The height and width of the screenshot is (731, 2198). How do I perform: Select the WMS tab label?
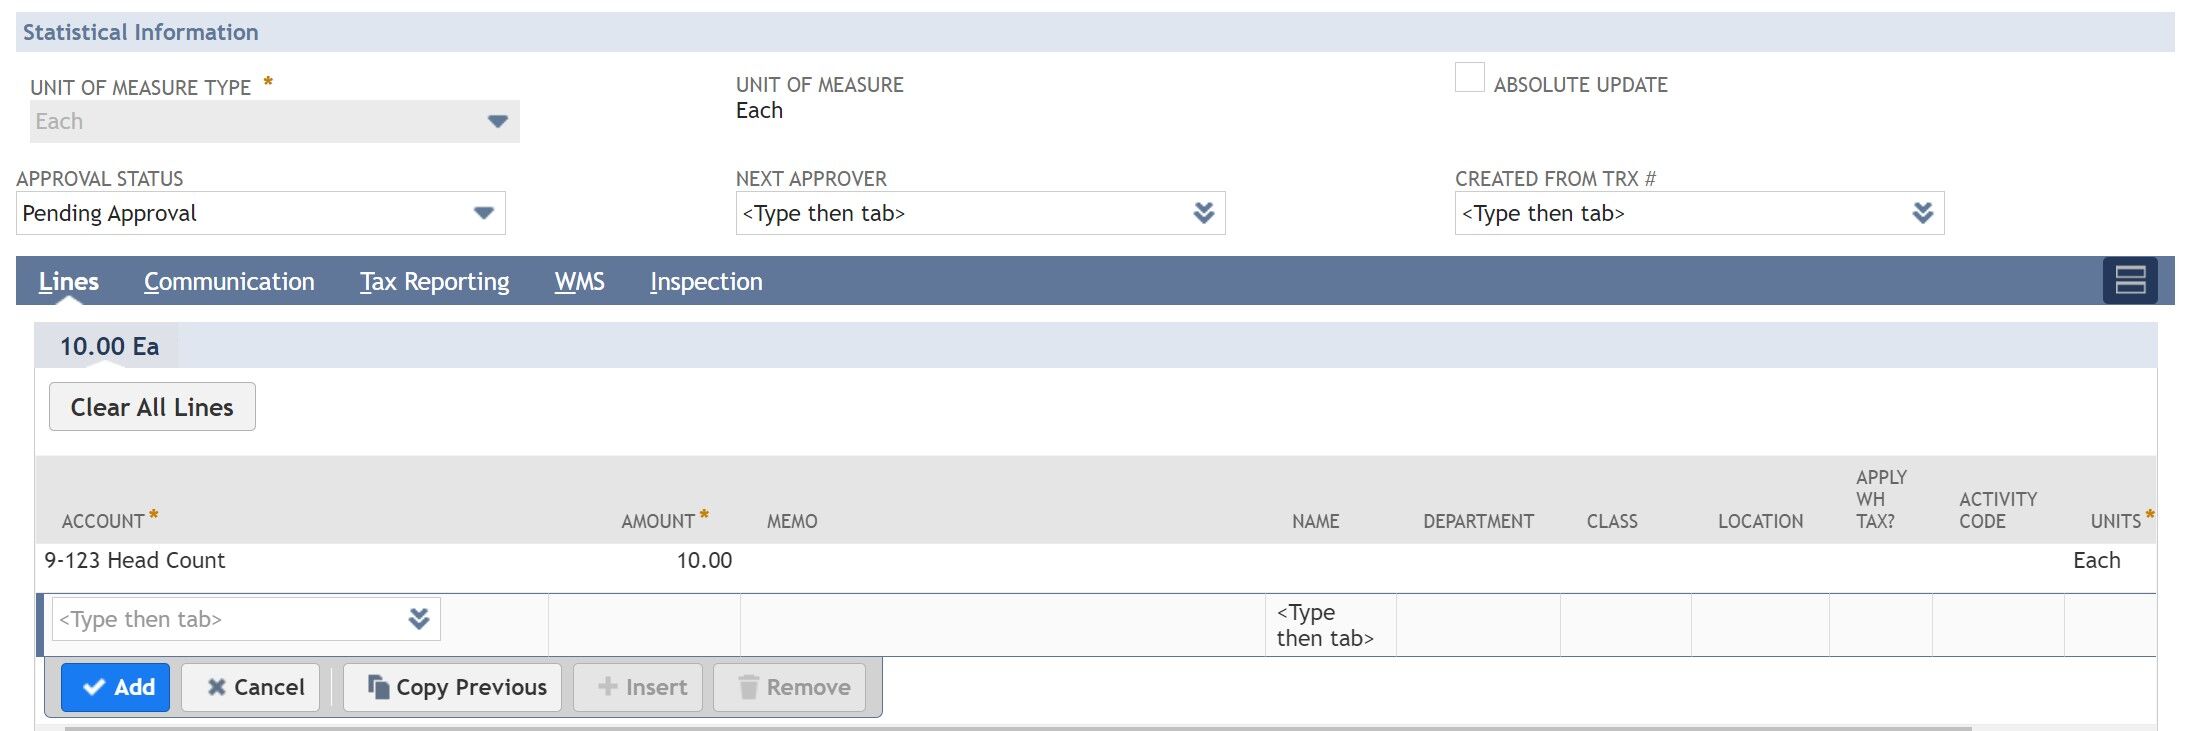pyautogui.click(x=579, y=281)
